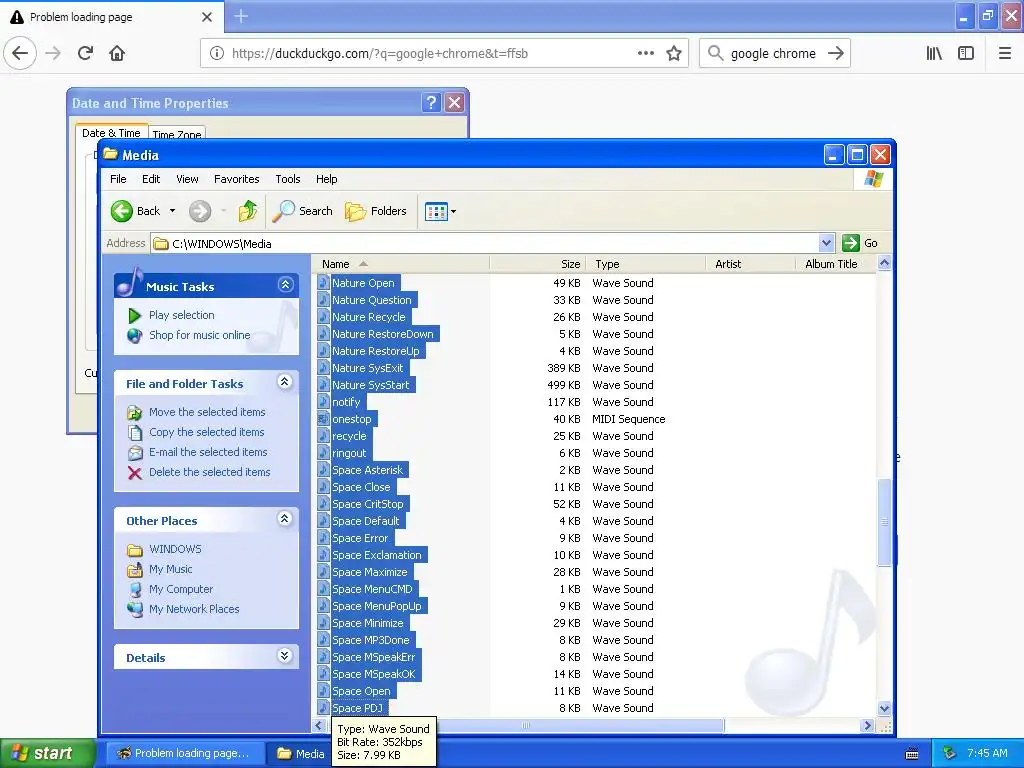Image resolution: width=1024 pixels, height=768 pixels.
Task: Open new Firefox tab with plus button
Action: (241, 16)
